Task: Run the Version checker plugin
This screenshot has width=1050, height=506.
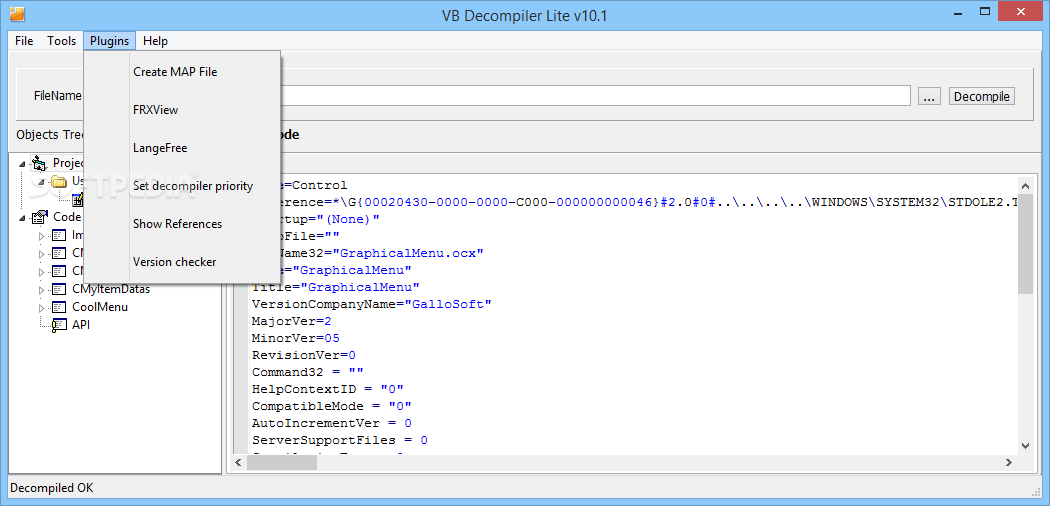Action: (181, 262)
